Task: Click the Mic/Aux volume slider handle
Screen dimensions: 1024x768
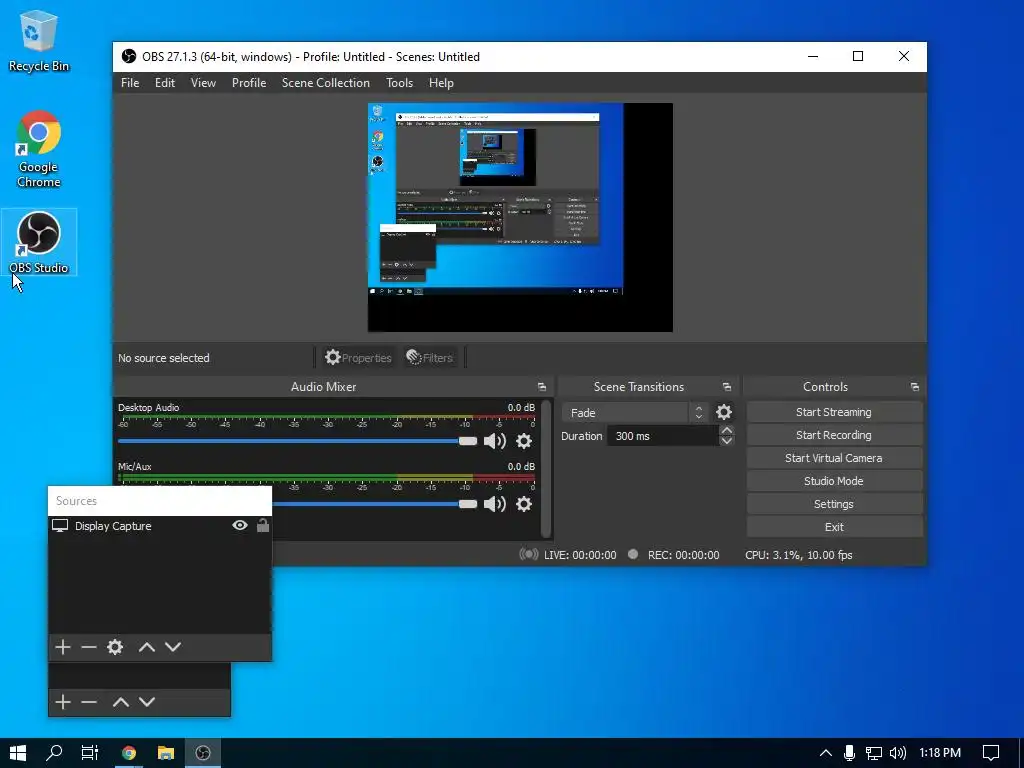Action: [x=468, y=504]
